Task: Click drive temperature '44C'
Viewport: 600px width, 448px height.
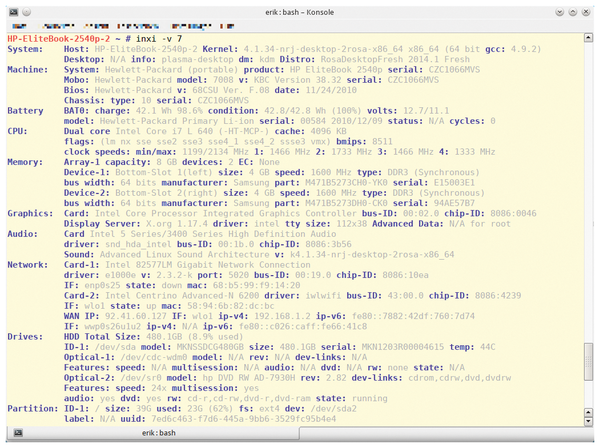Action: coord(488,347)
